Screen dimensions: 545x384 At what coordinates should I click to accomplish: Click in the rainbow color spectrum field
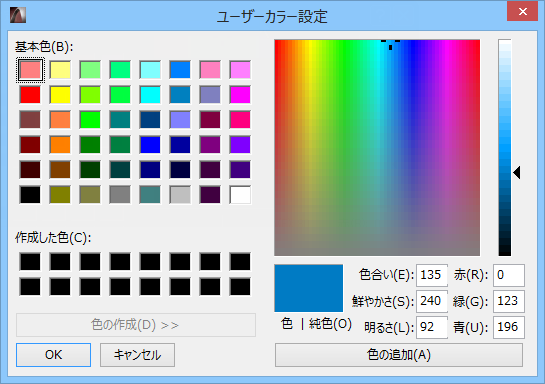[x=377, y=148]
